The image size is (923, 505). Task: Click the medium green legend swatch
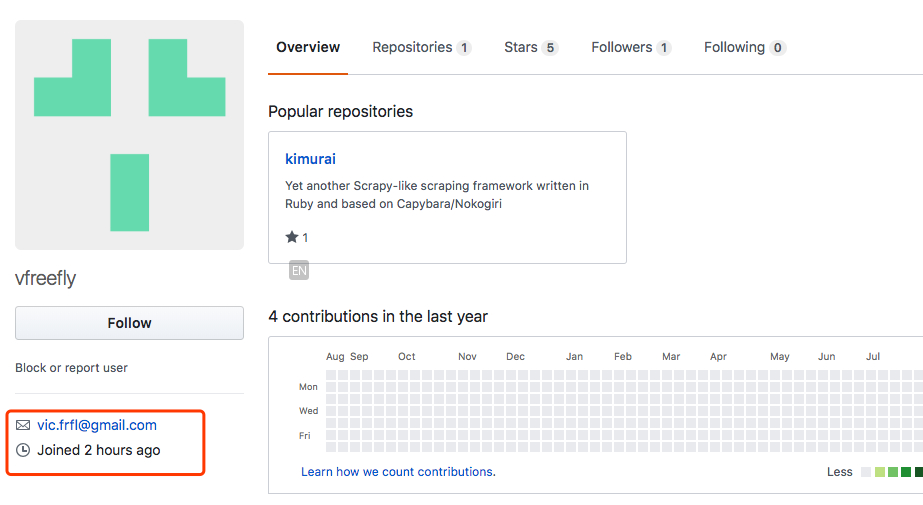pyautogui.click(x=893, y=472)
